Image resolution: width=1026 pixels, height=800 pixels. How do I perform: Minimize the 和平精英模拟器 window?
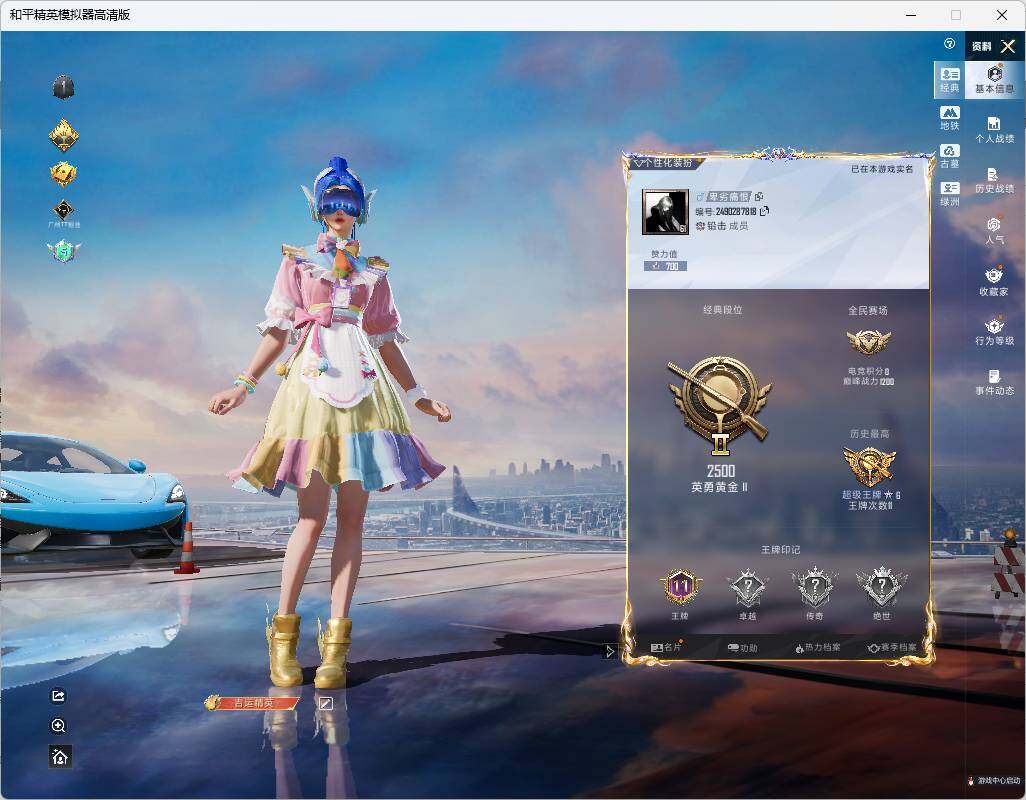tap(911, 15)
